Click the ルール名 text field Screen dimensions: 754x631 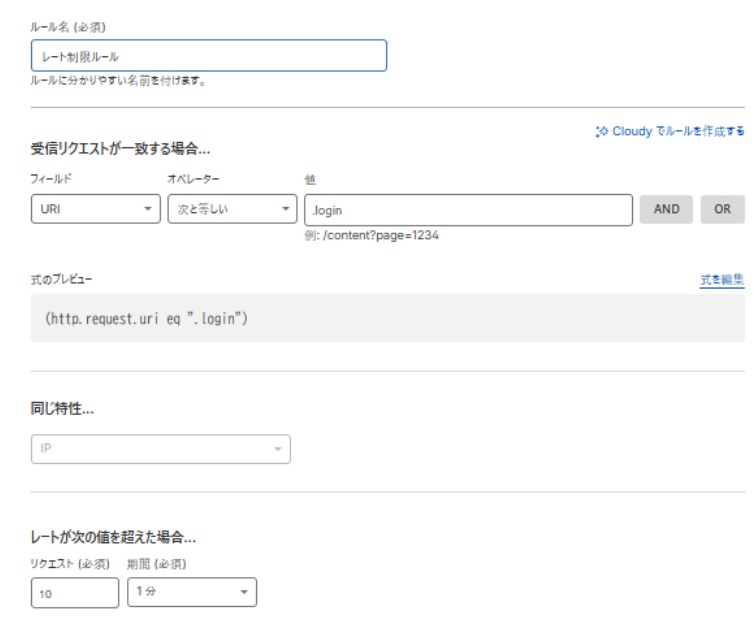pos(208,56)
